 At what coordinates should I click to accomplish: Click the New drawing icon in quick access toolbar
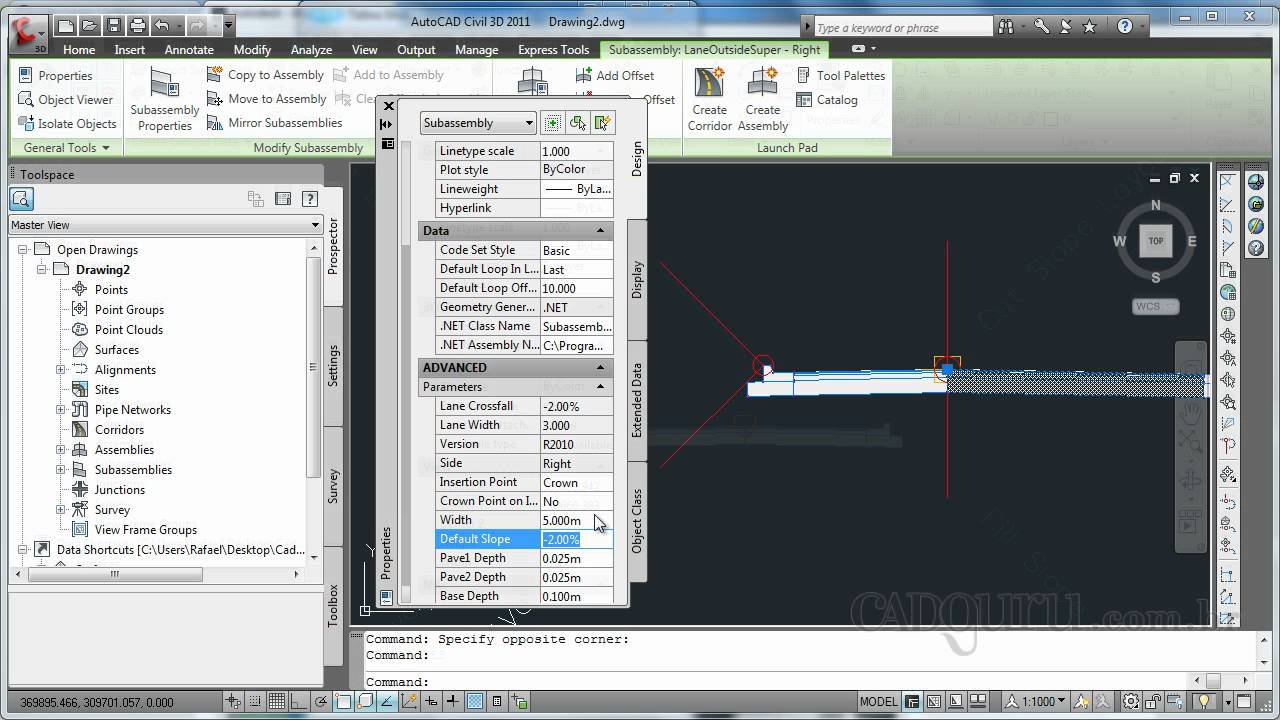coord(65,25)
